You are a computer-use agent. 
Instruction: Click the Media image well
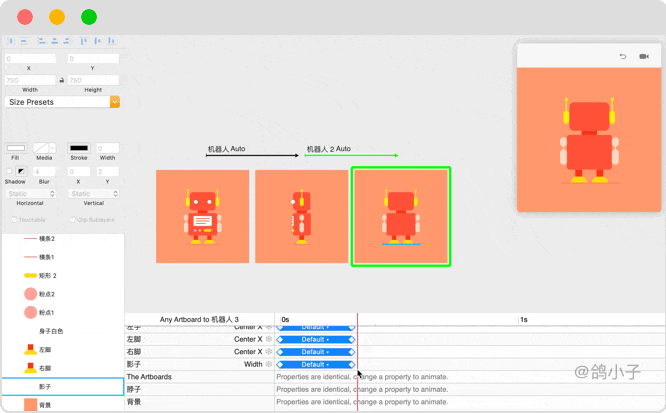click(x=41, y=148)
